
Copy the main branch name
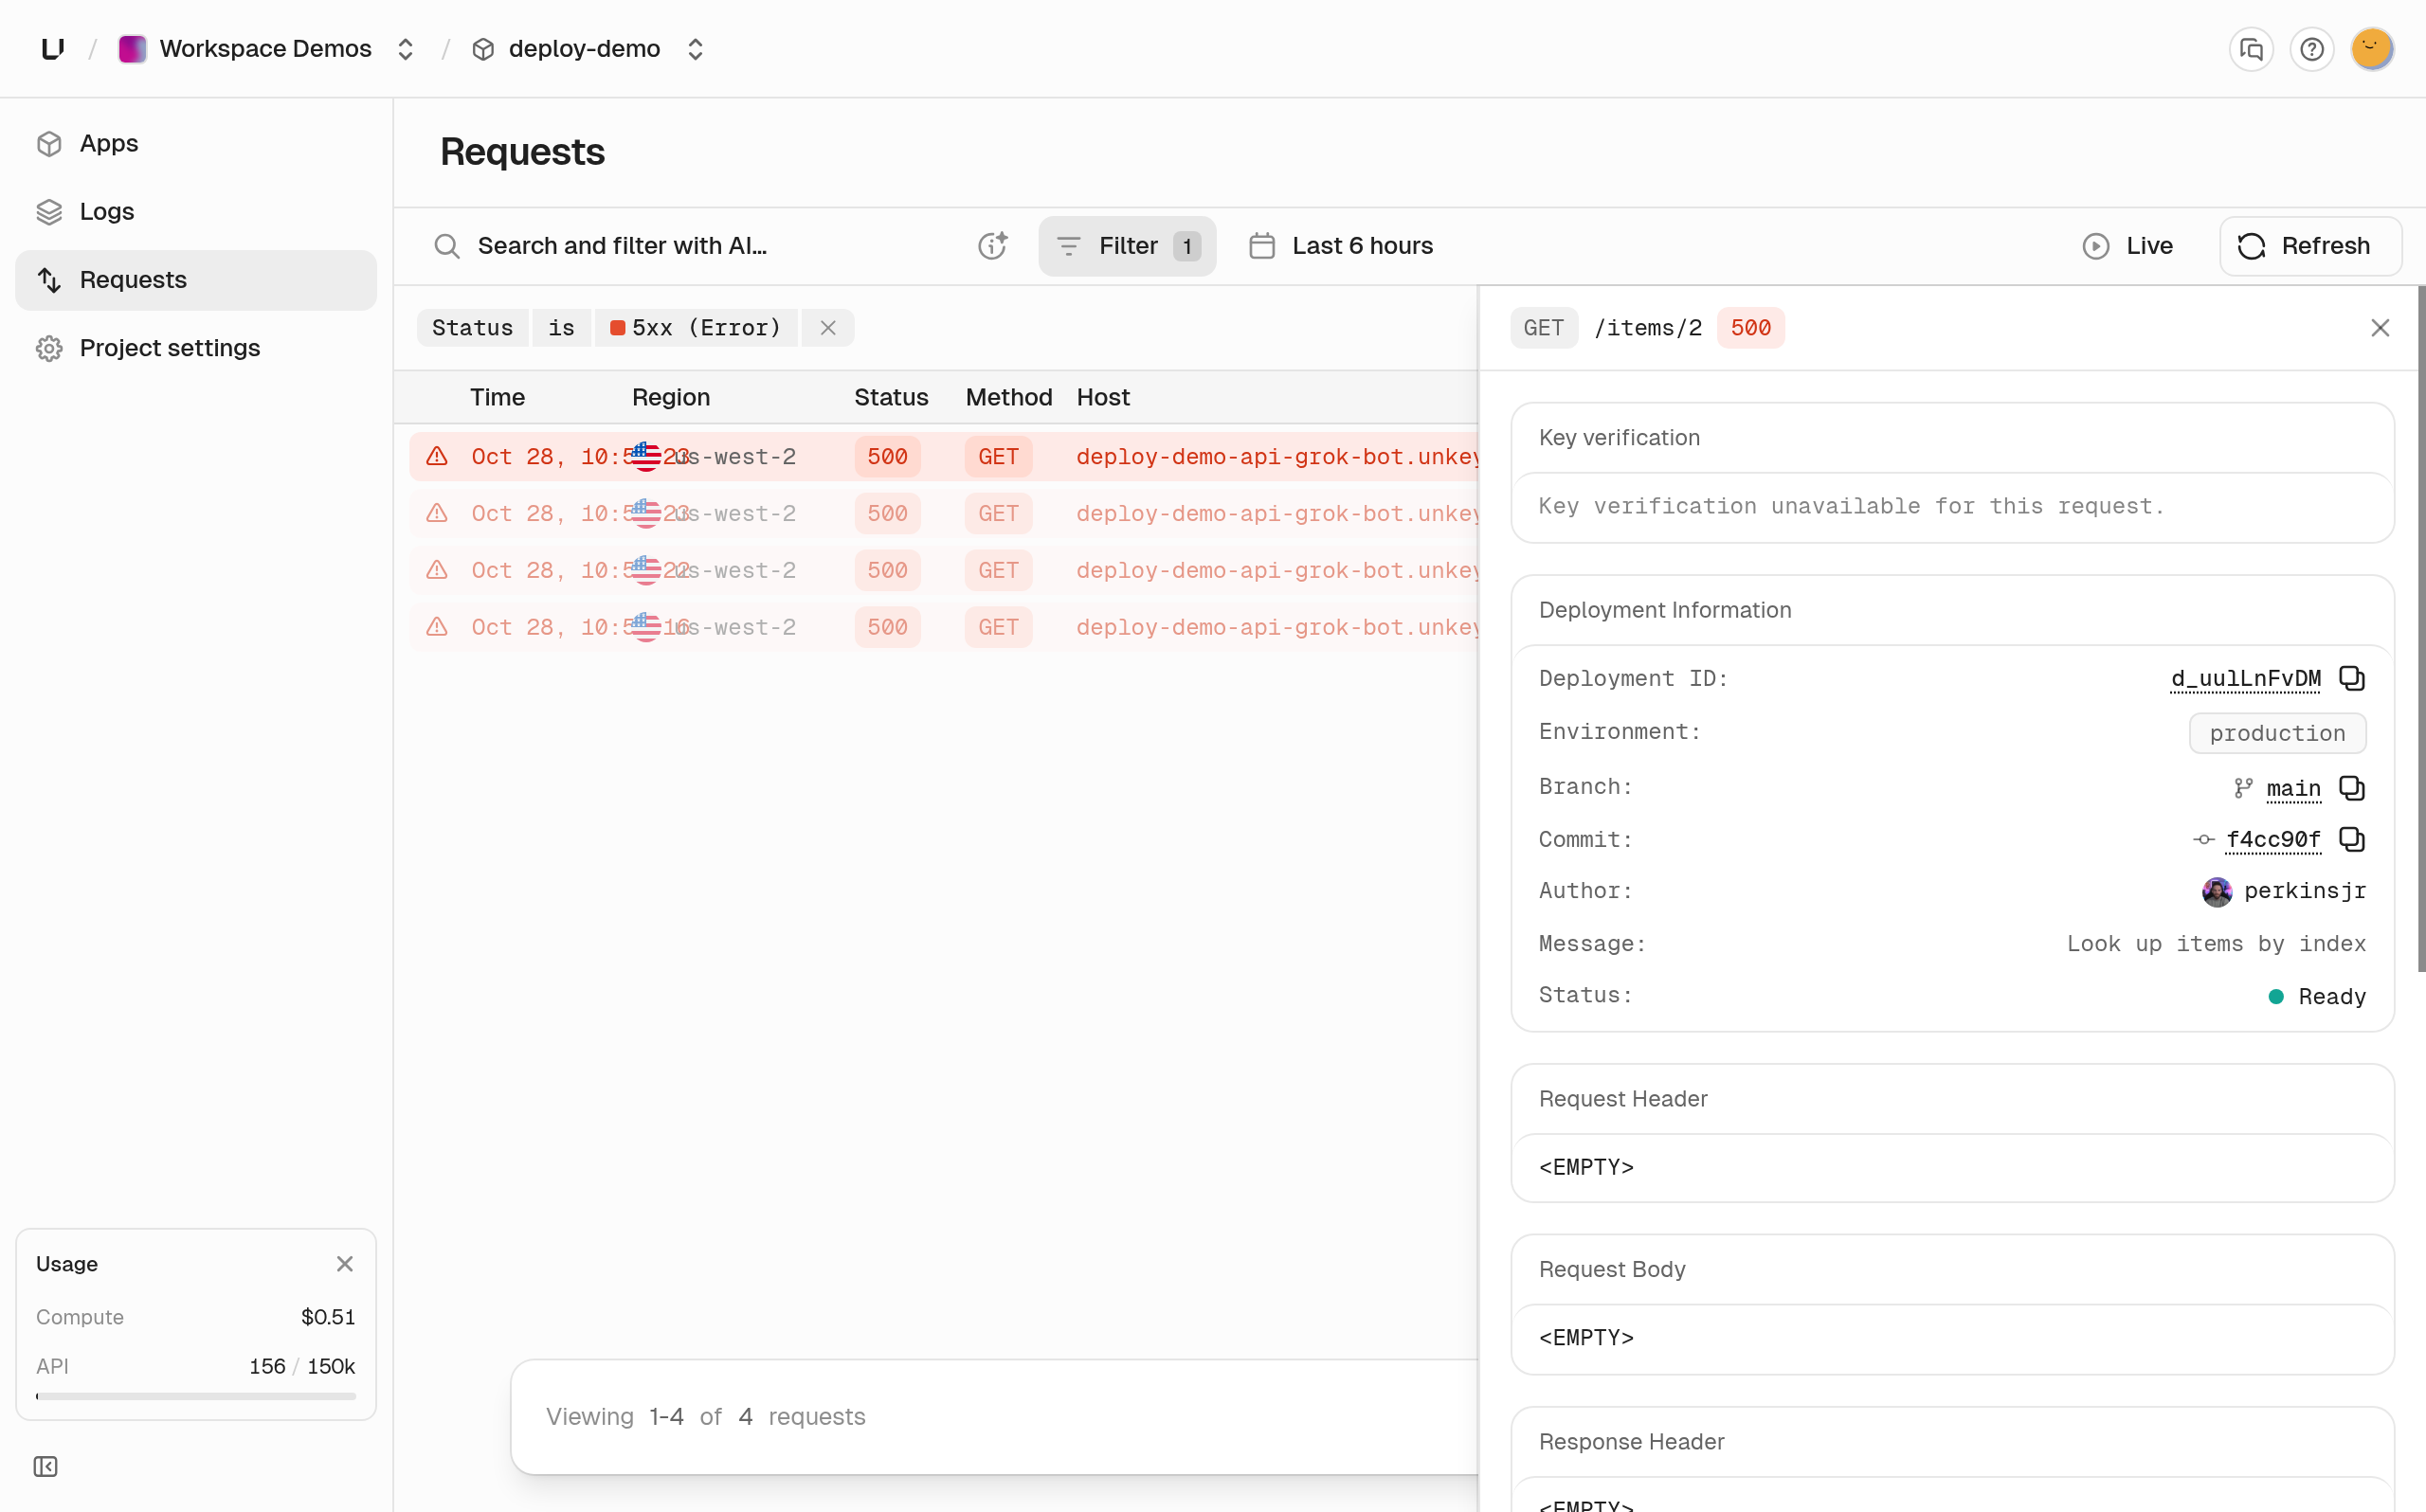pyautogui.click(x=2352, y=788)
